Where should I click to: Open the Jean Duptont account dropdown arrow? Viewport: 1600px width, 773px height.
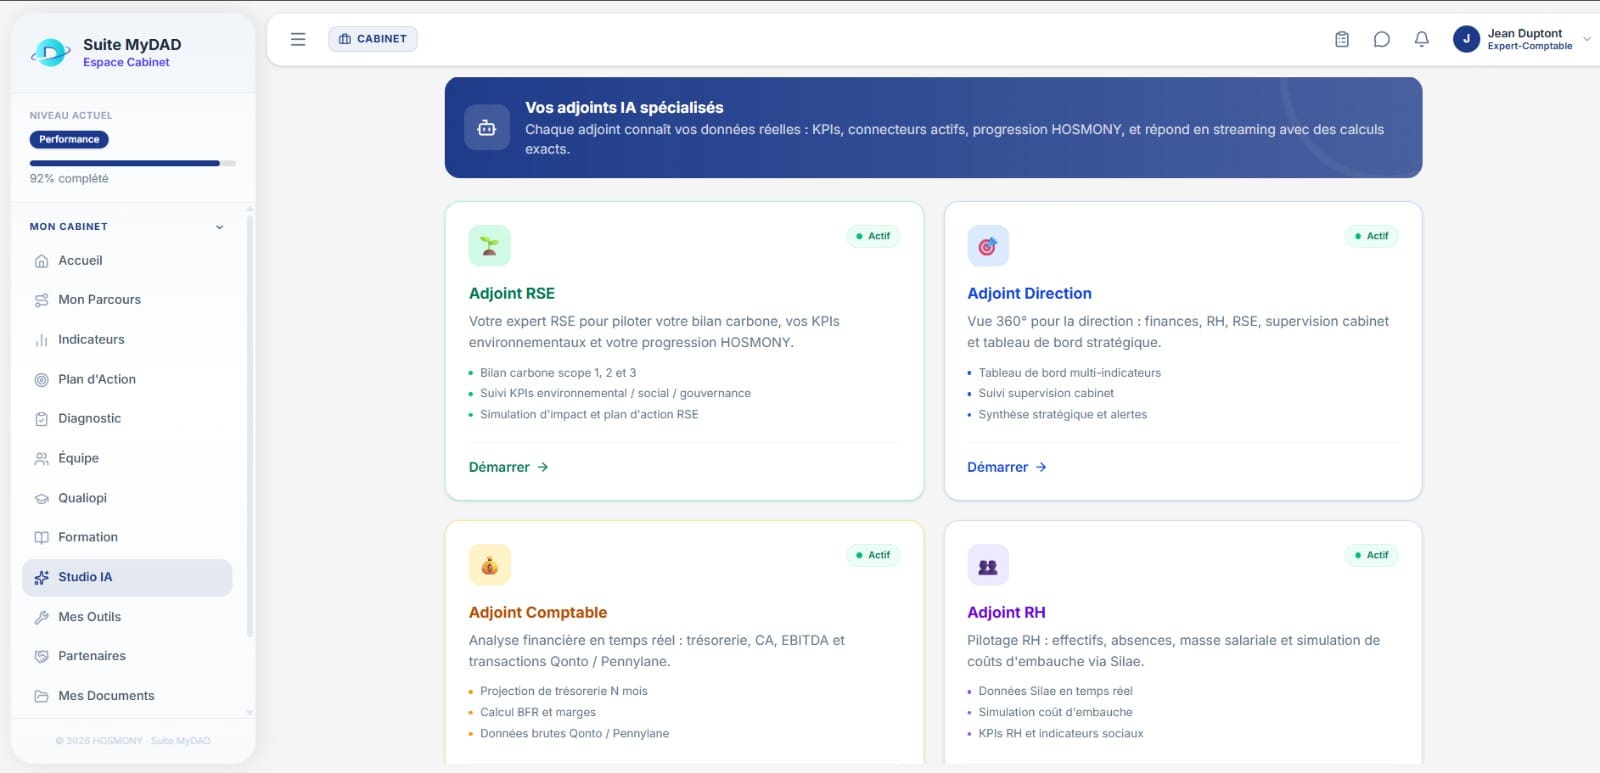pyautogui.click(x=1587, y=39)
